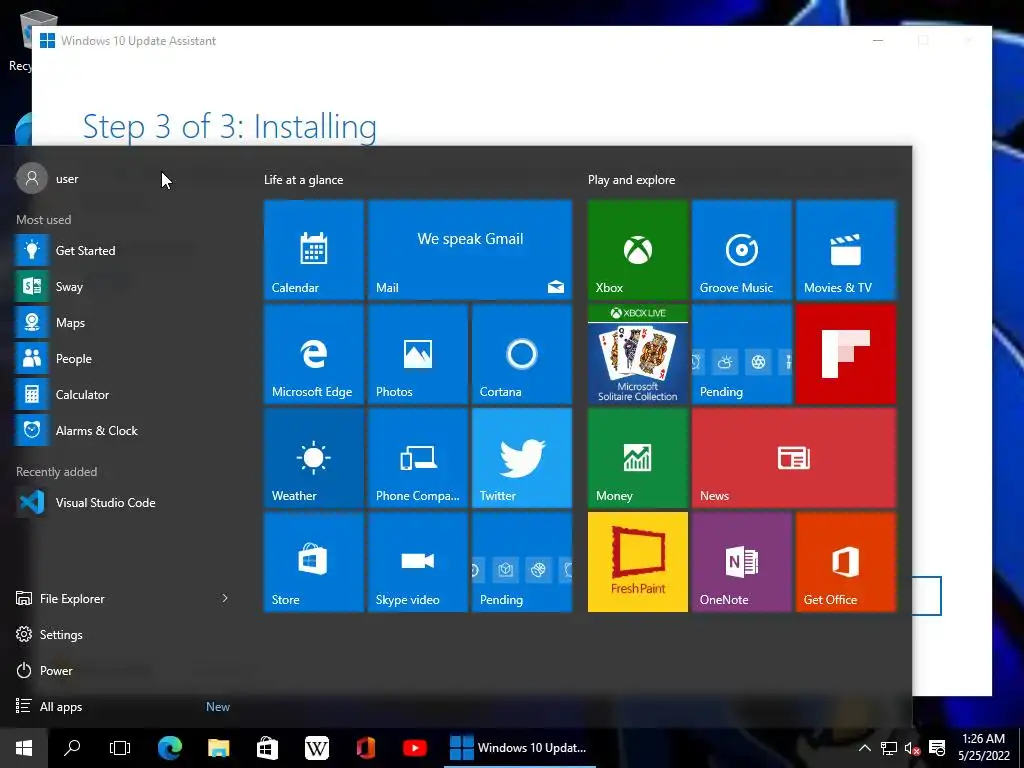Viewport: 1024px width, 768px height.
Task: Switch to Windows 10 Update Assistant taskbar button
Action: click(x=520, y=748)
